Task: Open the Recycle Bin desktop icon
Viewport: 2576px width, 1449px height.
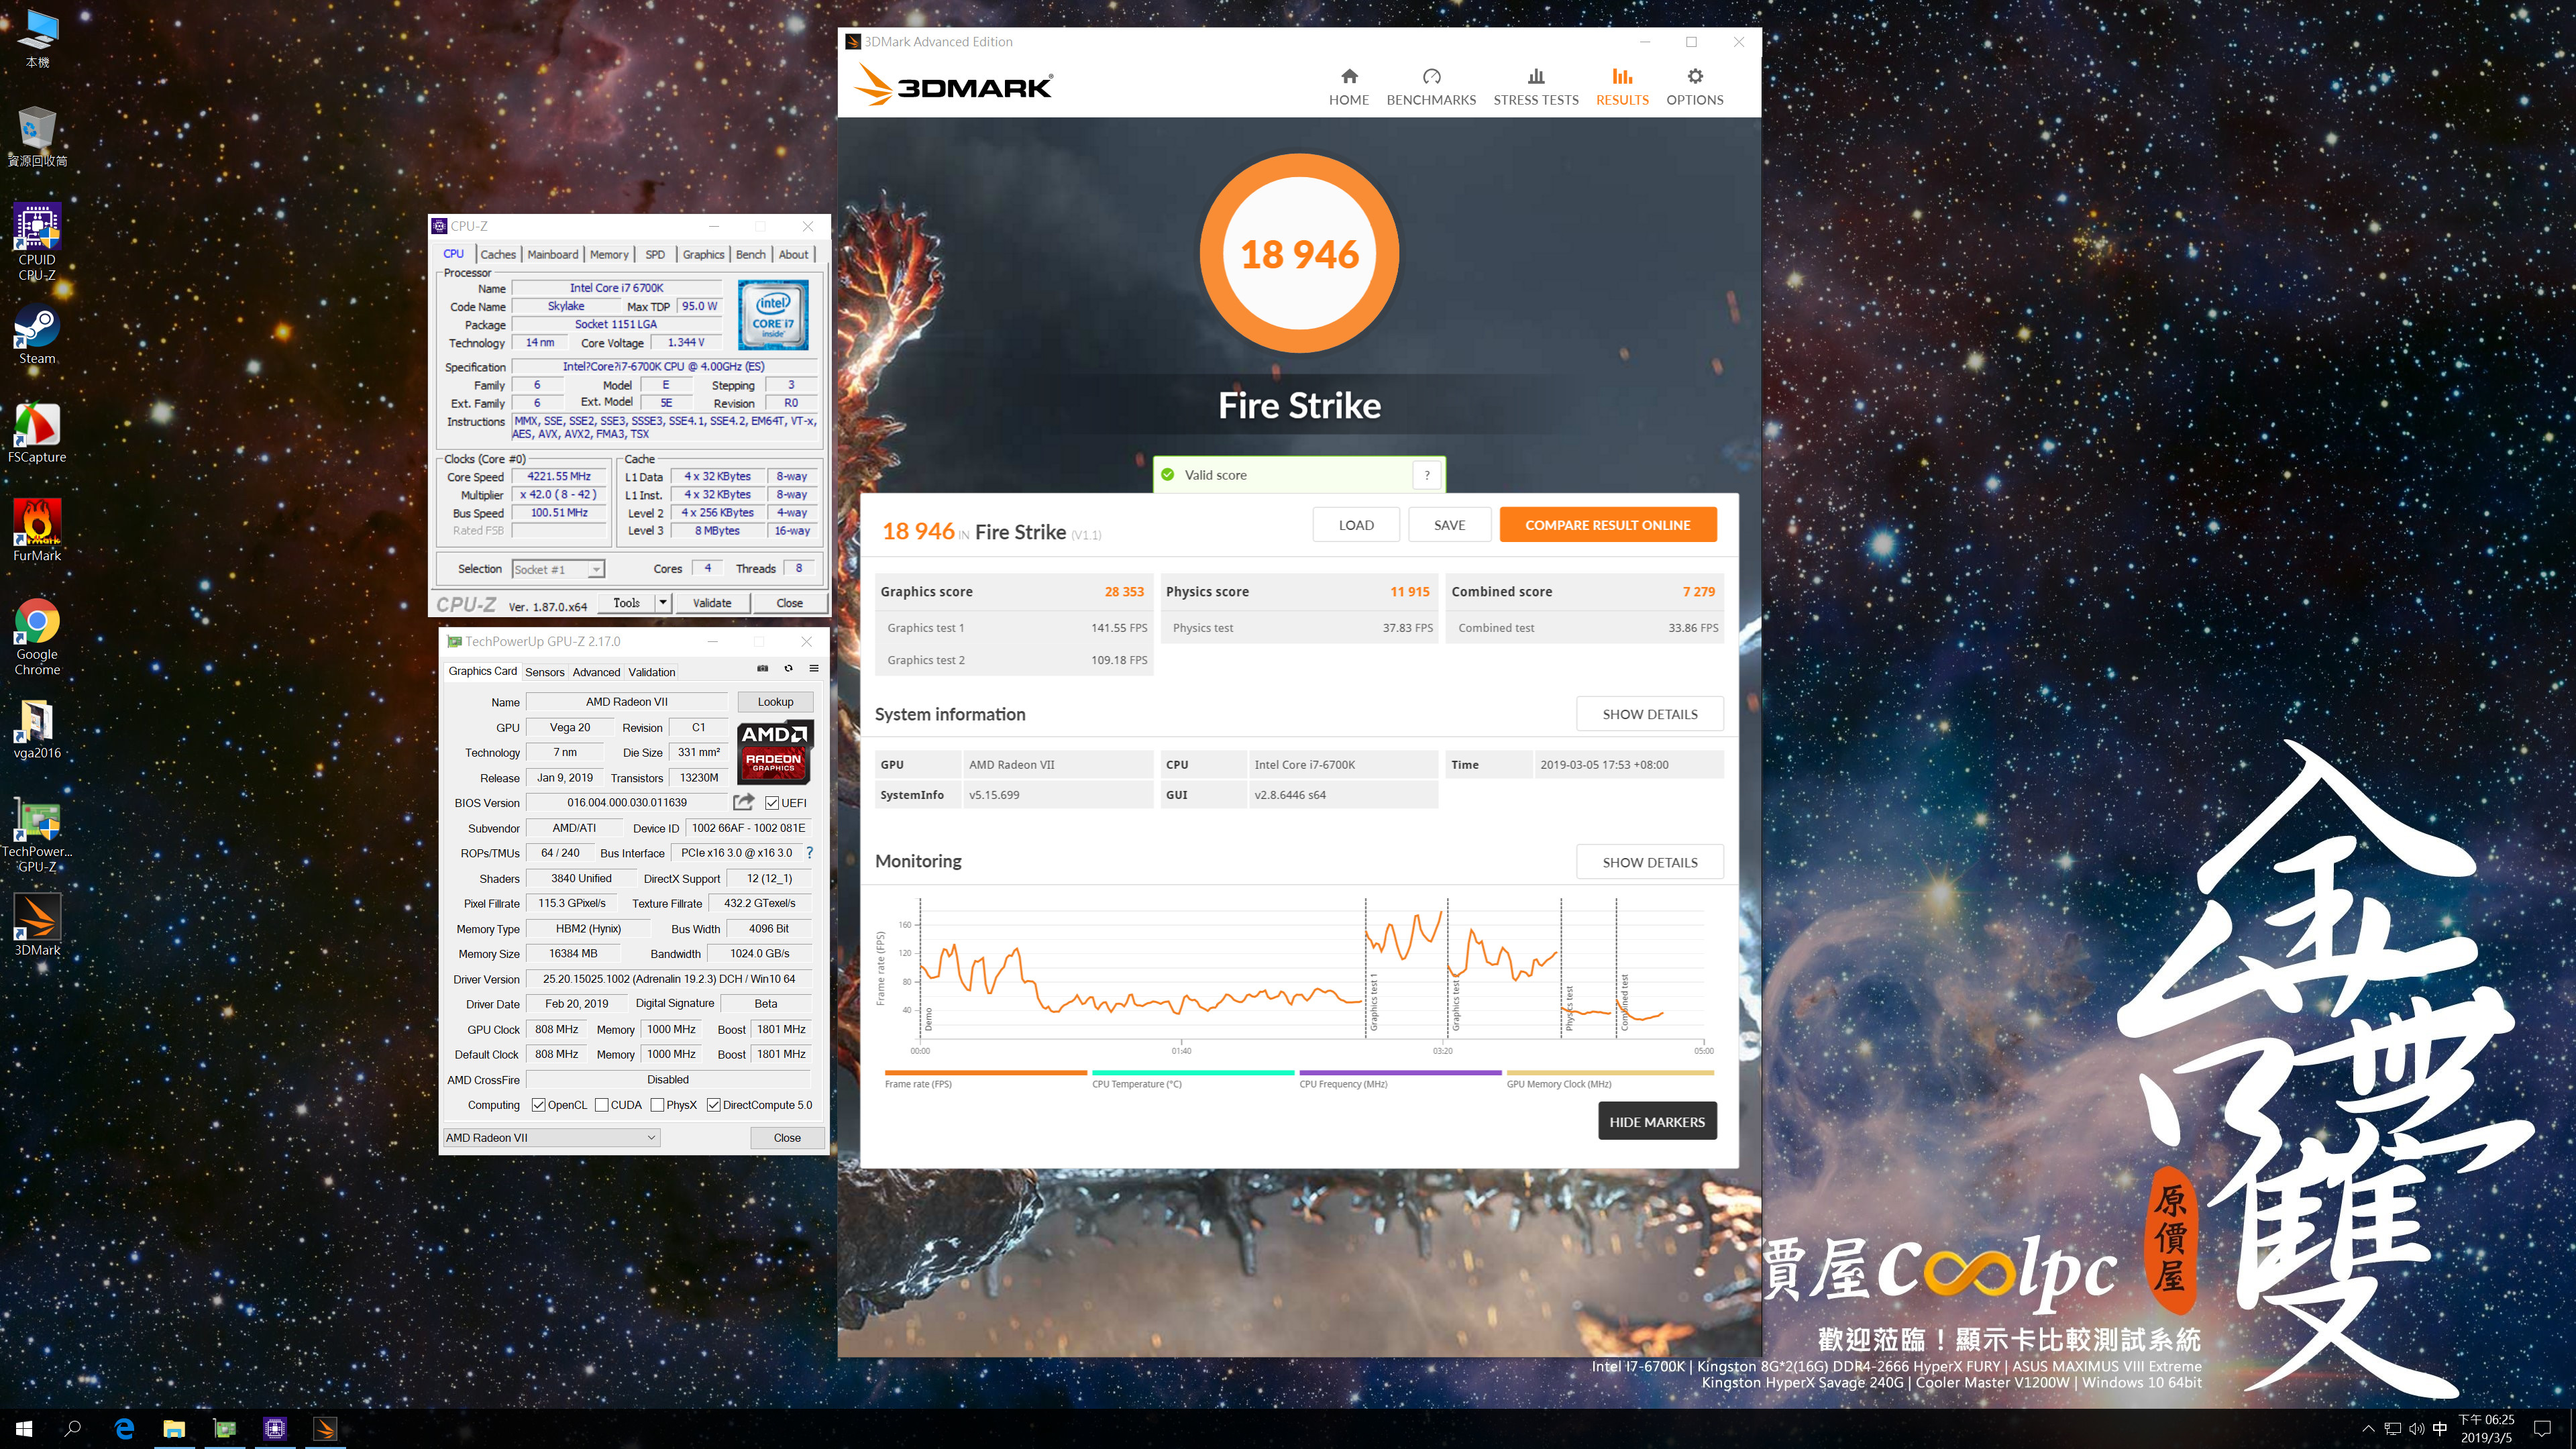Action: pyautogui.click(x=37, y=137)
